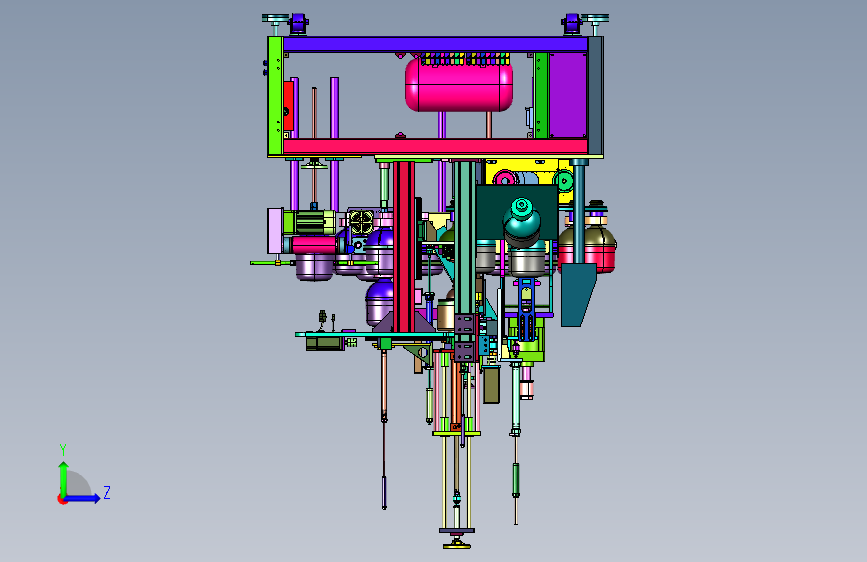The width and height of the screenshot is (867, 562).
Task: Select the blue top frame beam
Action: tap(435, 44)
